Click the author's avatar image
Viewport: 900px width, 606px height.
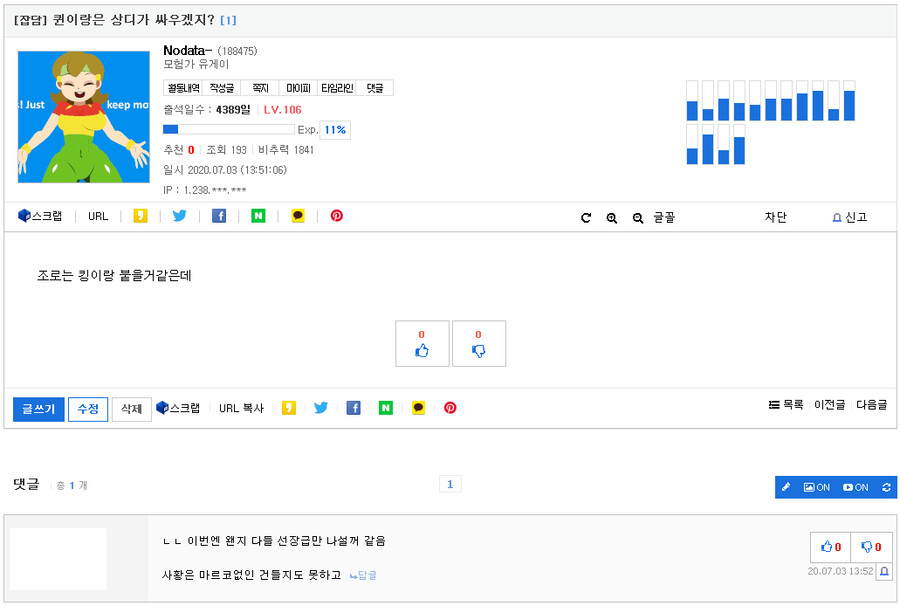[77, 117]
